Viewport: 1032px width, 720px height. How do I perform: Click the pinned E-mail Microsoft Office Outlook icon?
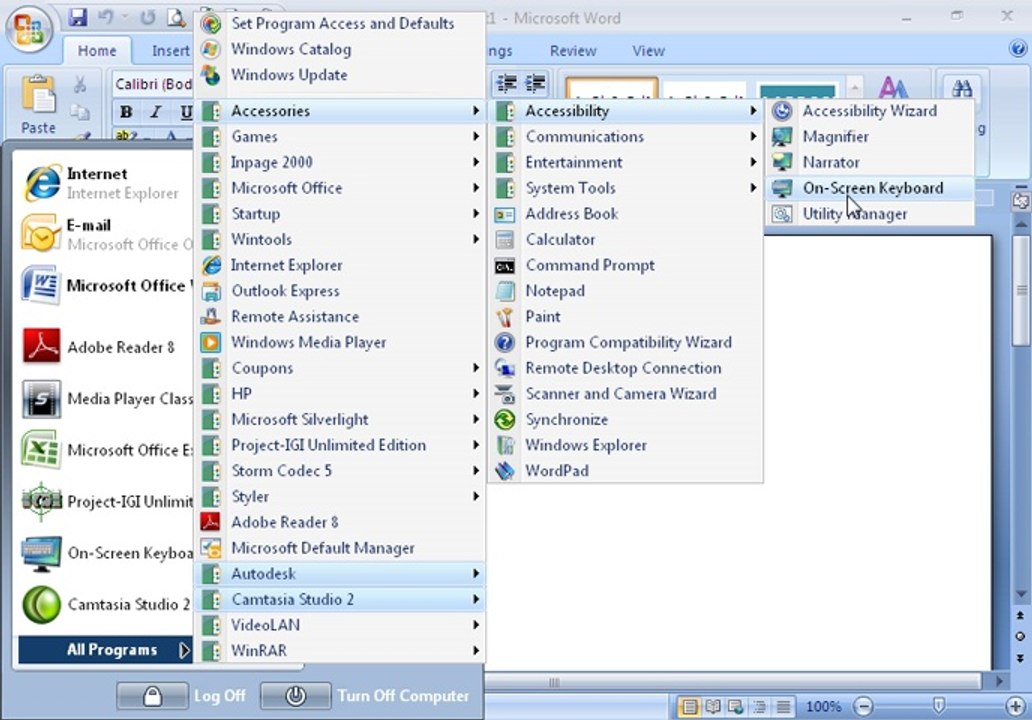coord(41,234)
